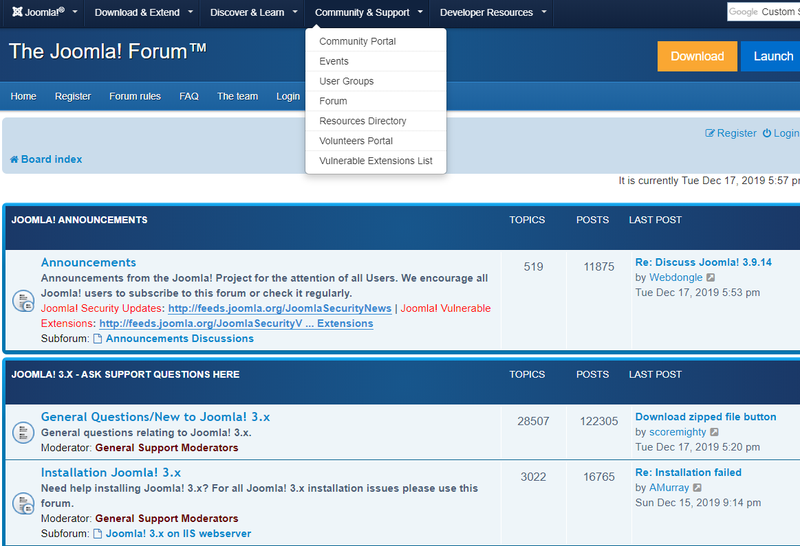Viewport: 800px width, 546px height.
Task: Choose Events in the dropdown menu
Action: click(x=376, y=61)
